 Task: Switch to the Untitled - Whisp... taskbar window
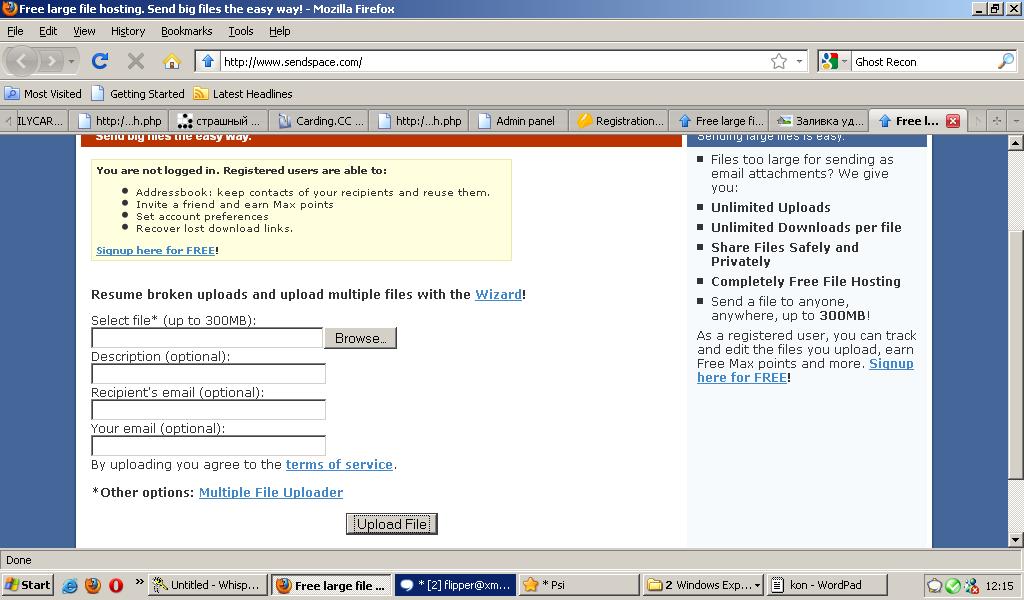click(x=208, y=585)
